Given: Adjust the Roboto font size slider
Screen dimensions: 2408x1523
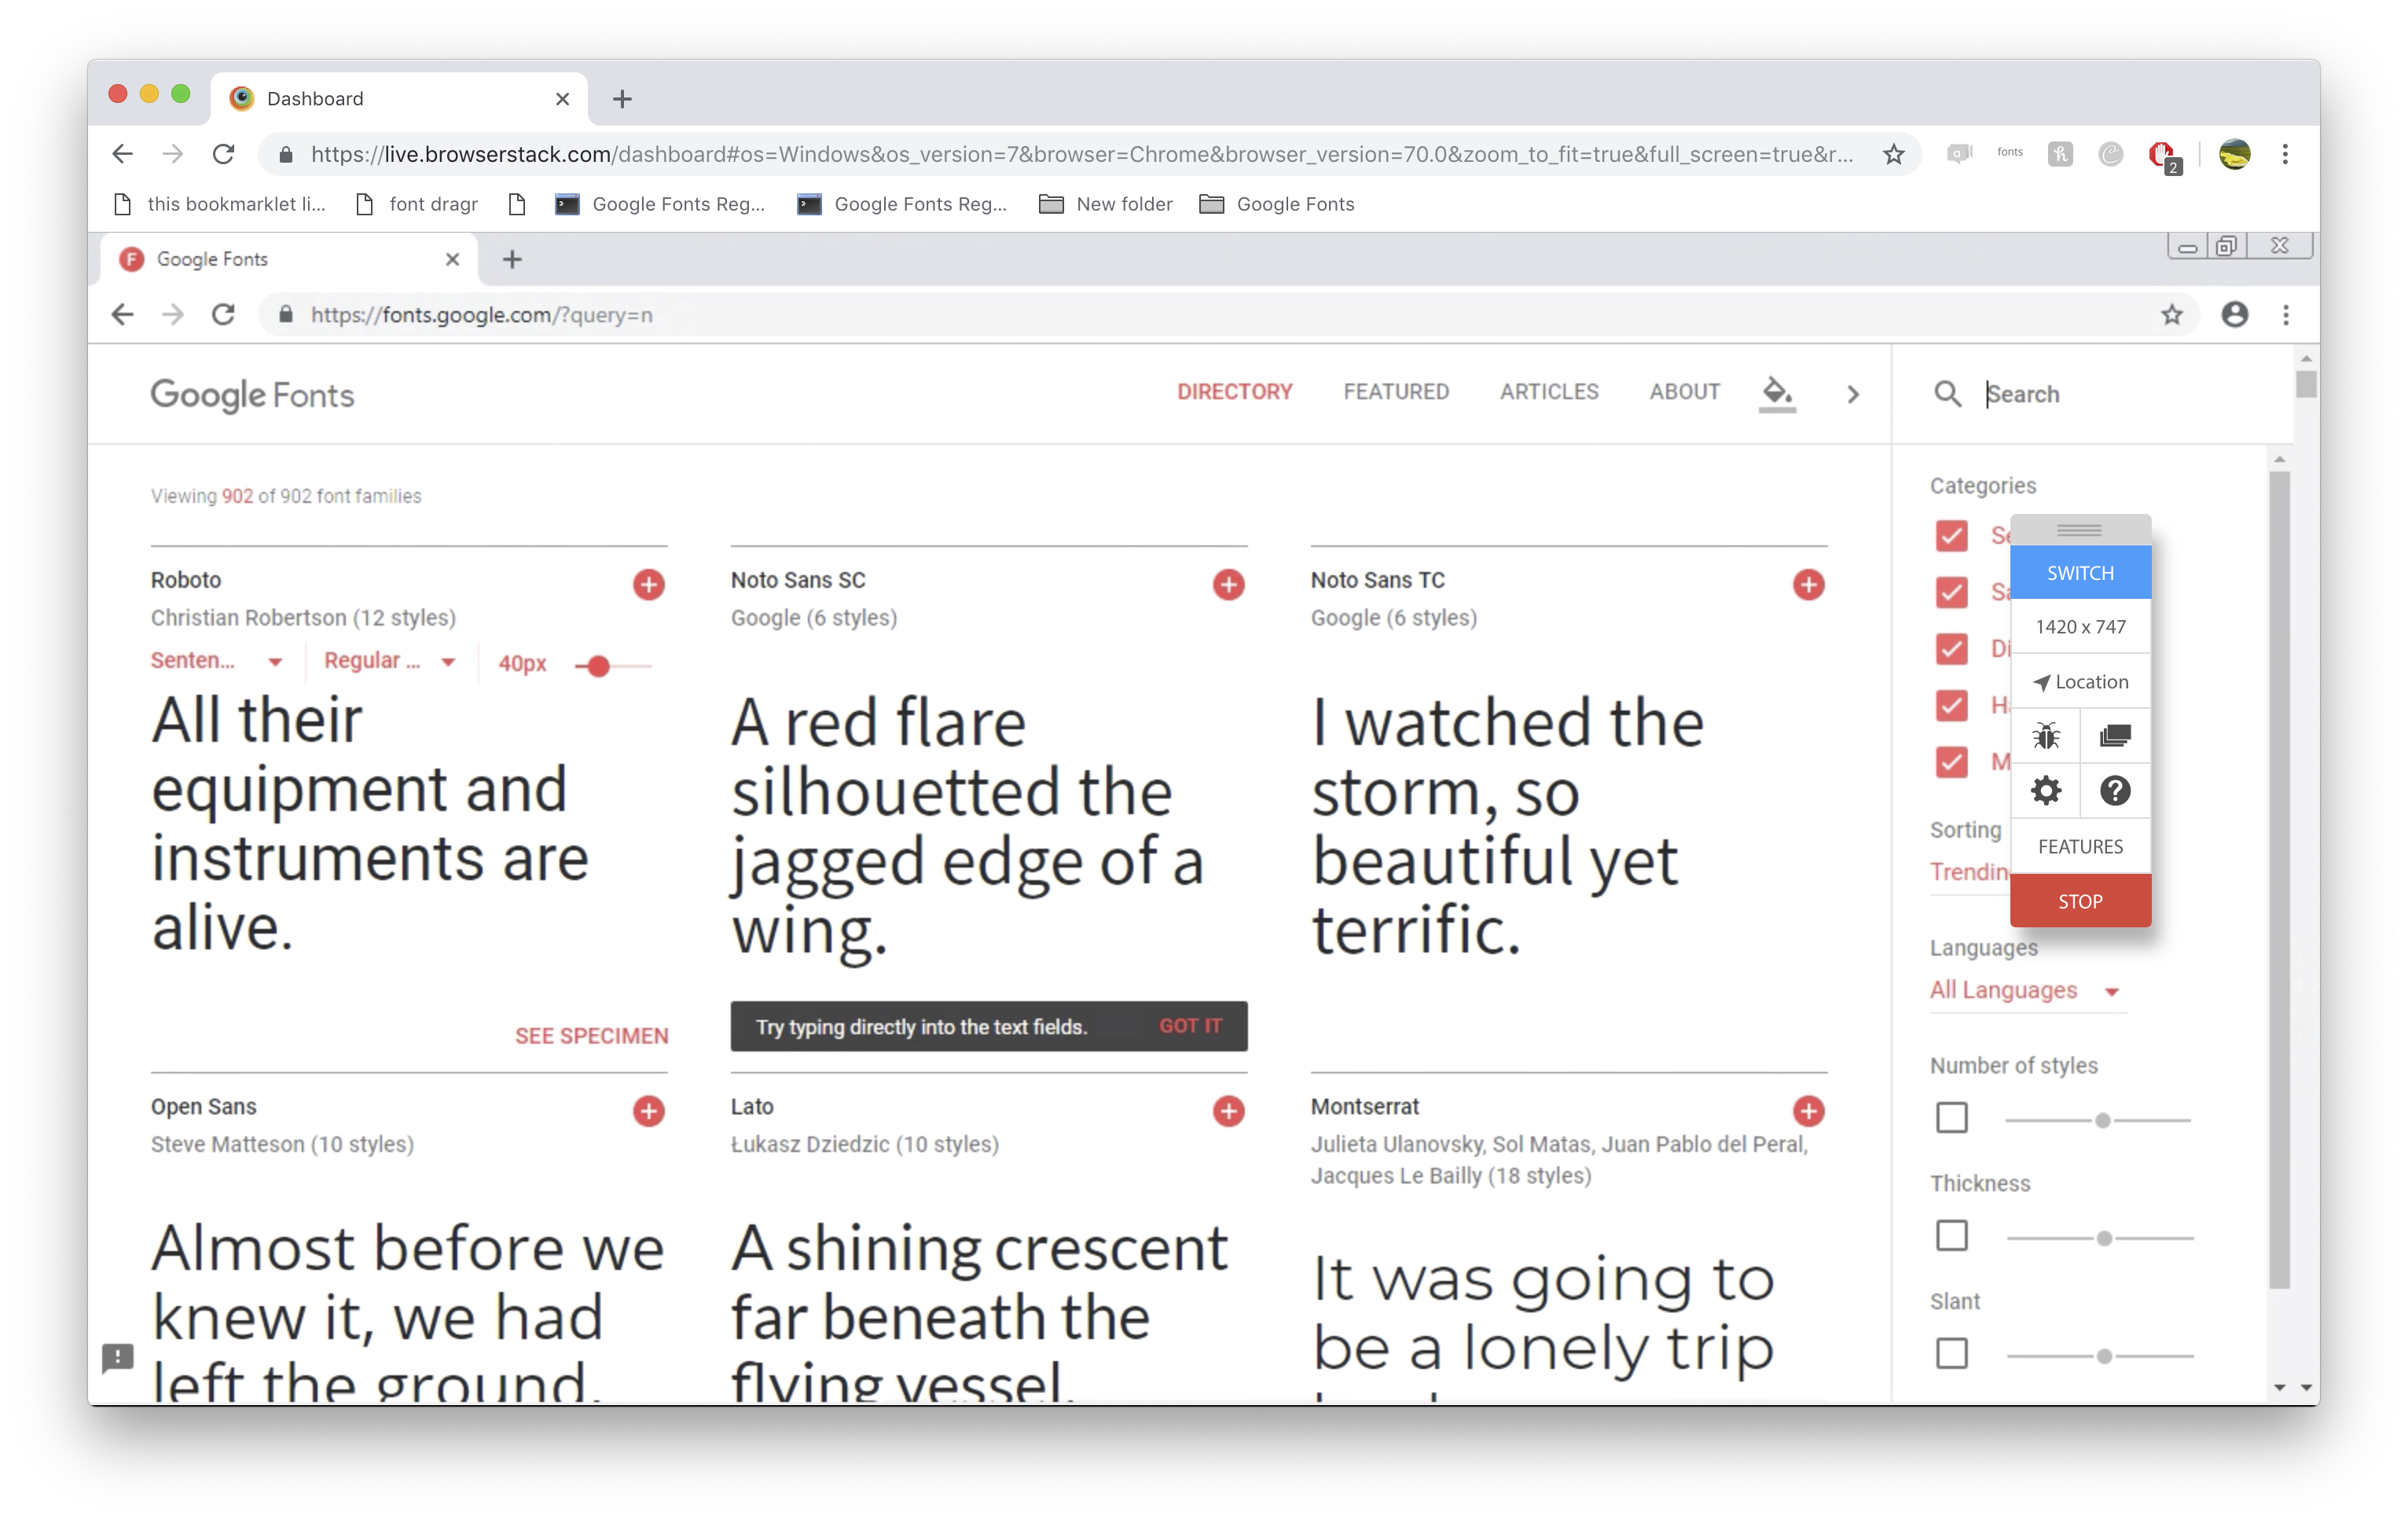Looking at the screenshot, I should 598,666.
